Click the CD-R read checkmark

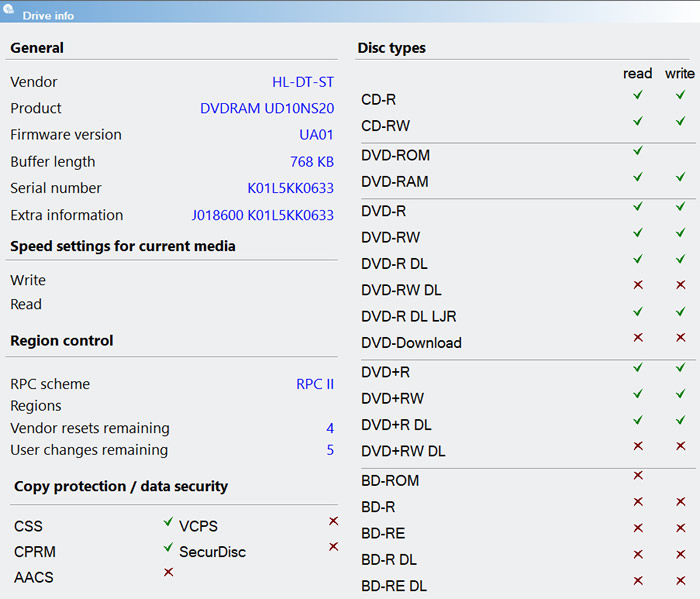click(x=638, y=95)
